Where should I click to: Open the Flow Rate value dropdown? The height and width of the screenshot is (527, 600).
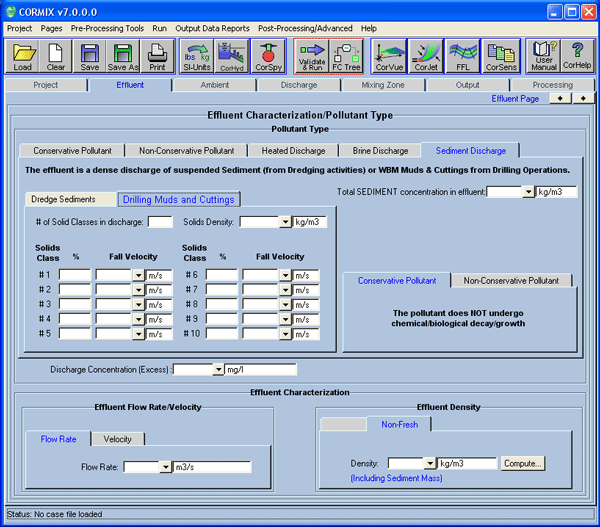[165, 467]
